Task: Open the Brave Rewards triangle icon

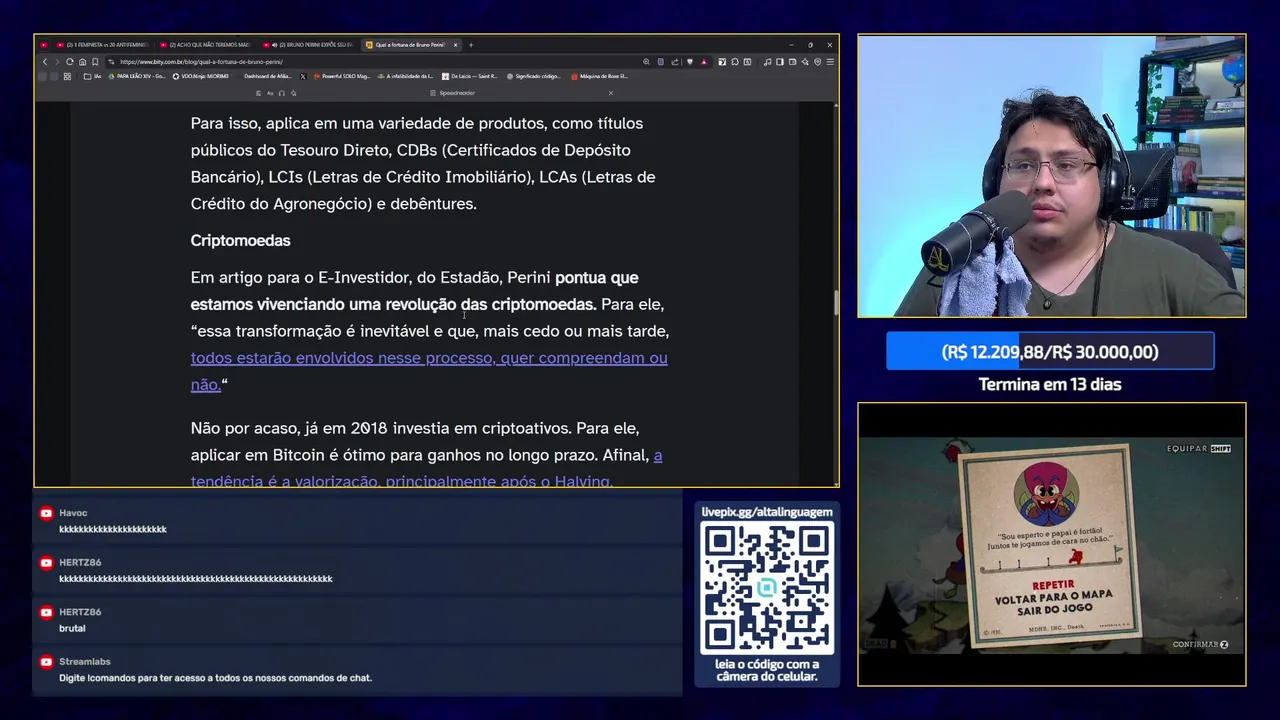Action: (x=704, y=62)
